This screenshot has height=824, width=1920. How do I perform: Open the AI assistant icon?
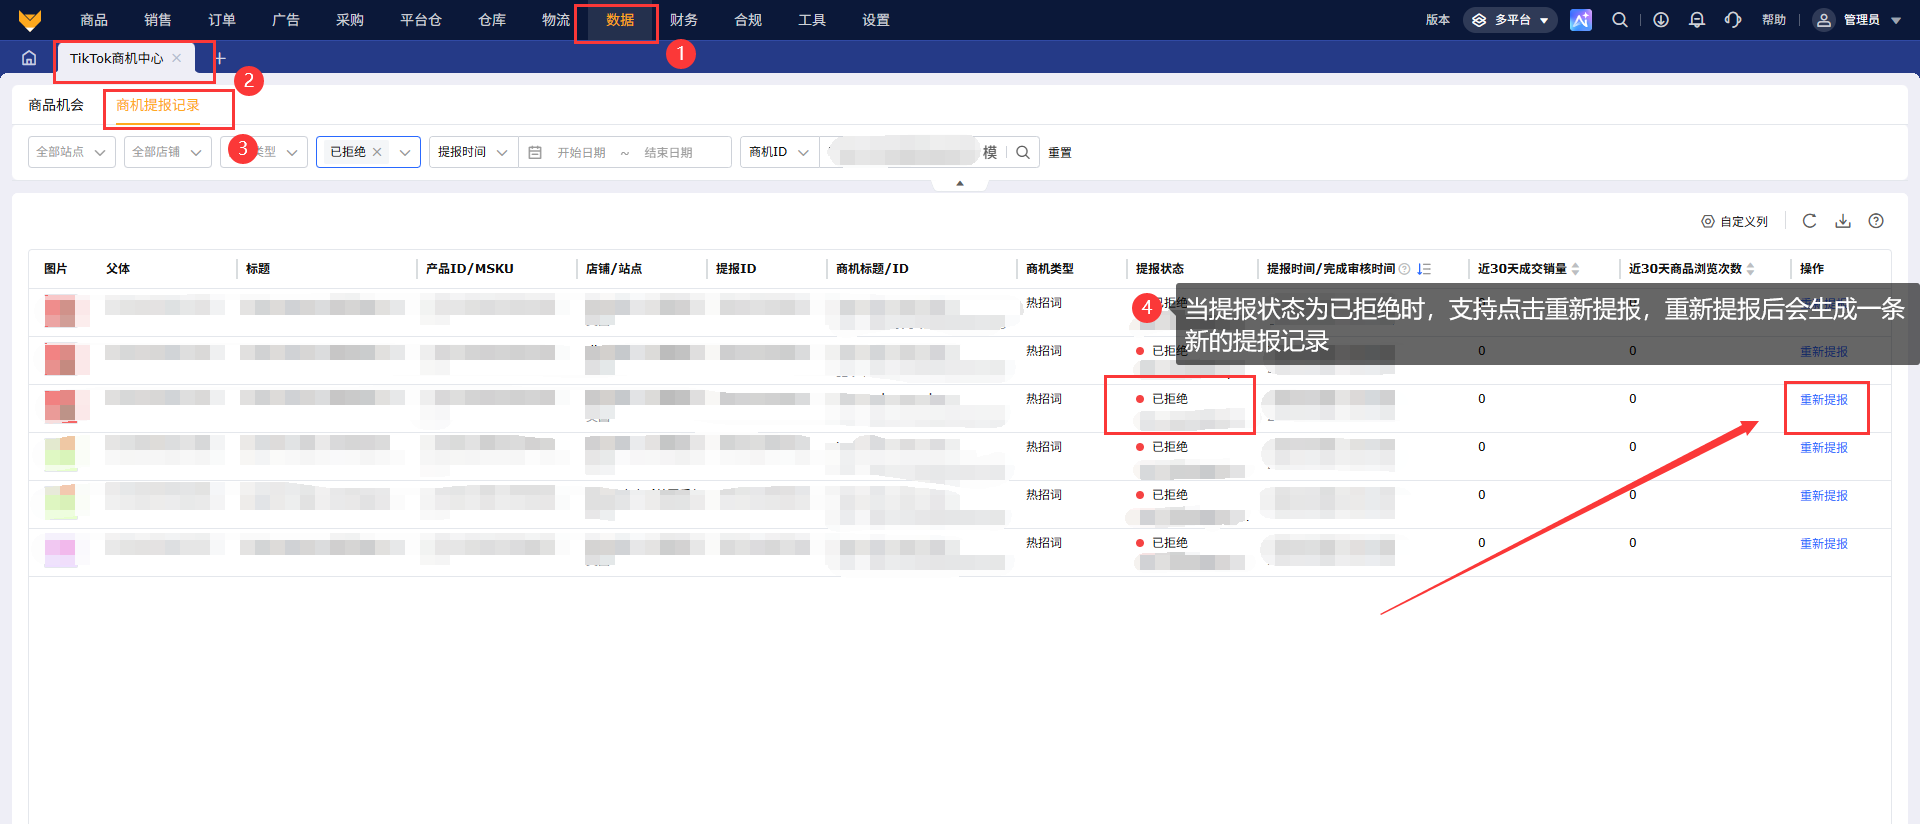pos(1581,20)
